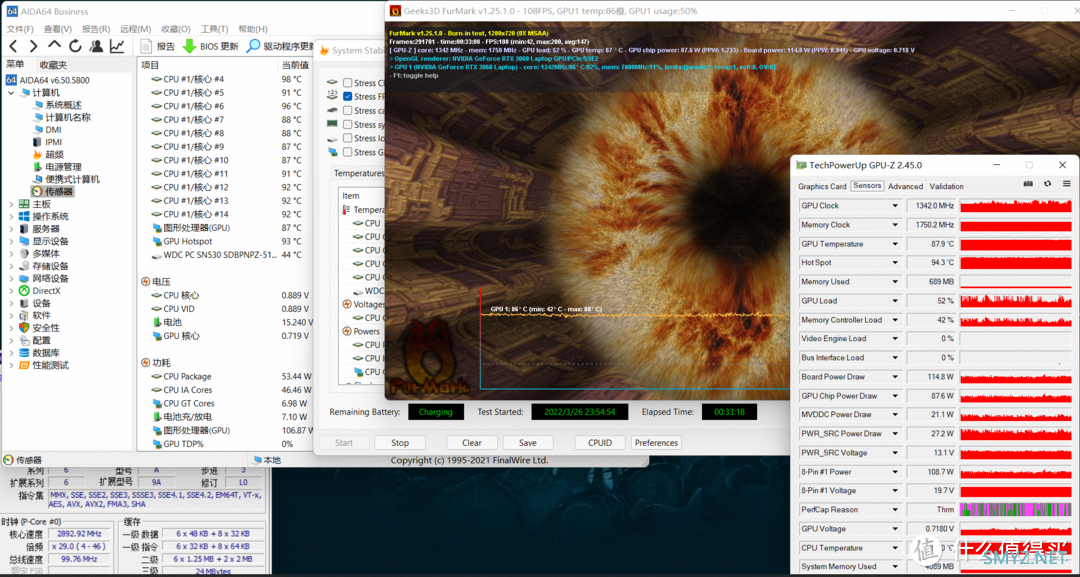The width and height of the screenshot is (1080, 577).
Task: Expand 主板 tree node
Action: tap(11, 204)
